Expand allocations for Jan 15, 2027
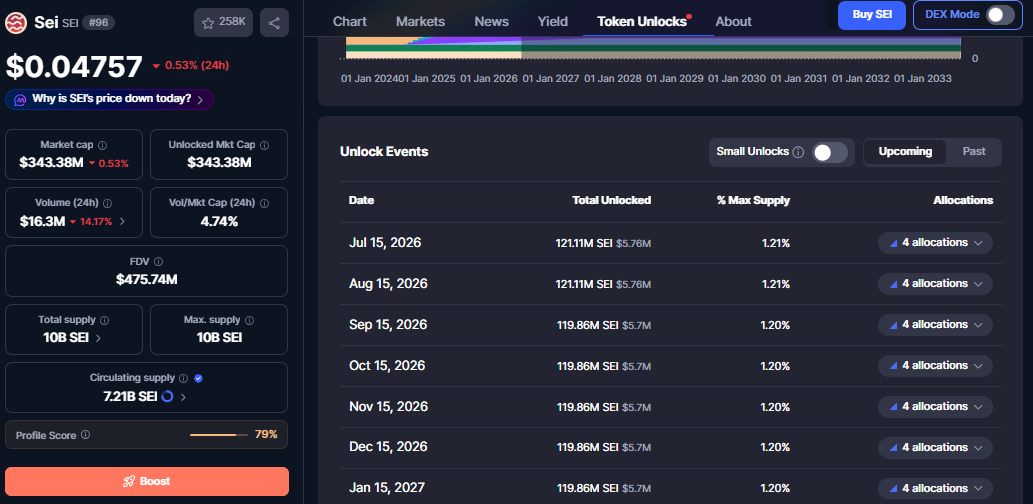Screen dimensions: 1033x504 pos(935,488)
